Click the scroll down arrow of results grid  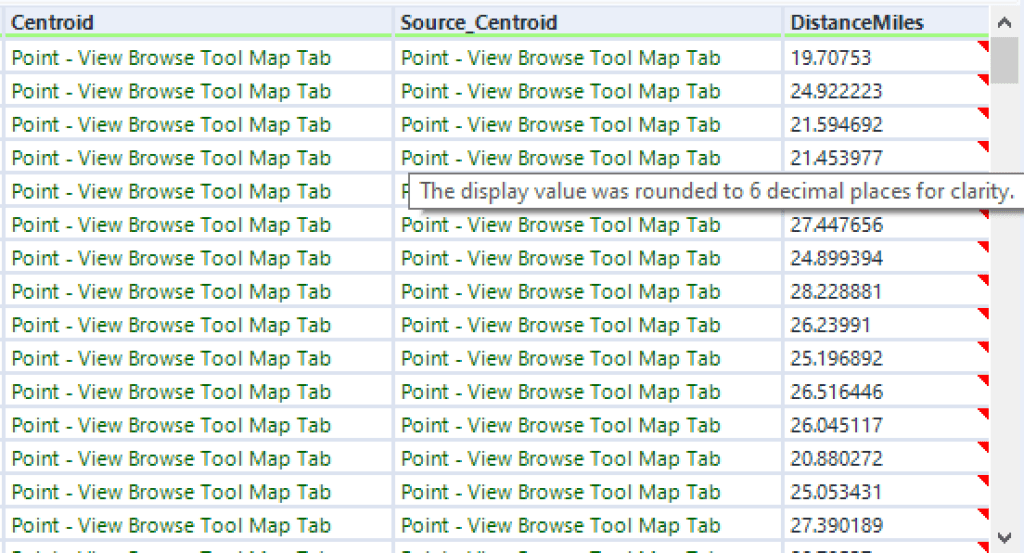(x=1005, y=538)
